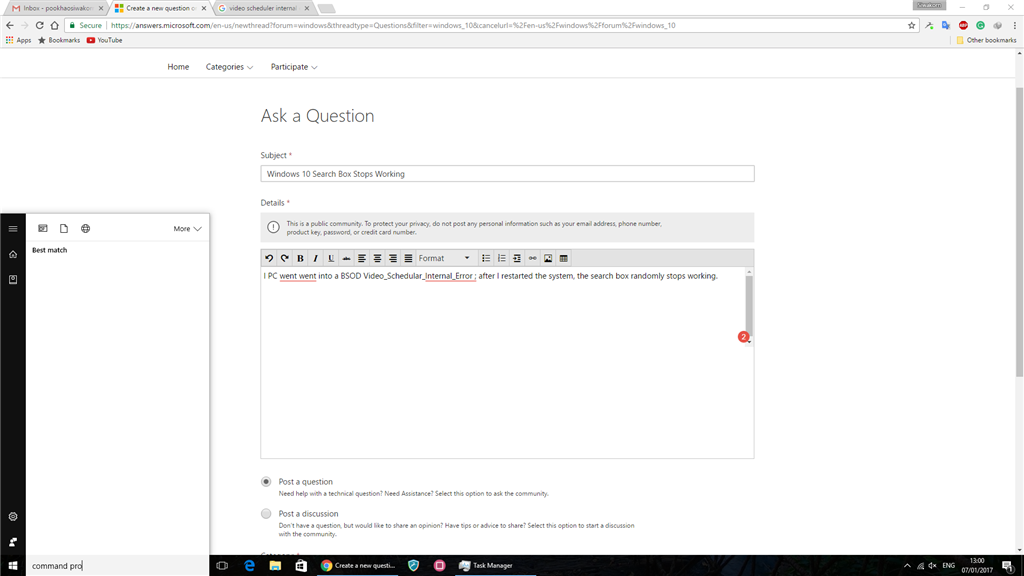
Task: Insert an image from the editor toolbar
Action: (548, 259)
